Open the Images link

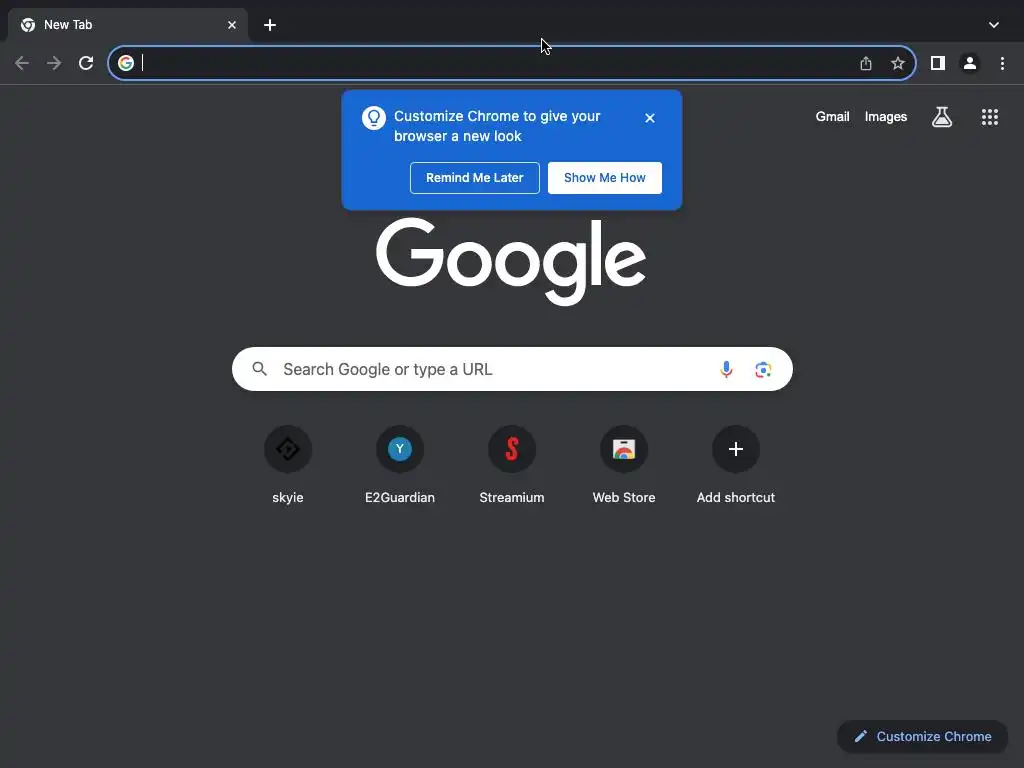point(886,117)
